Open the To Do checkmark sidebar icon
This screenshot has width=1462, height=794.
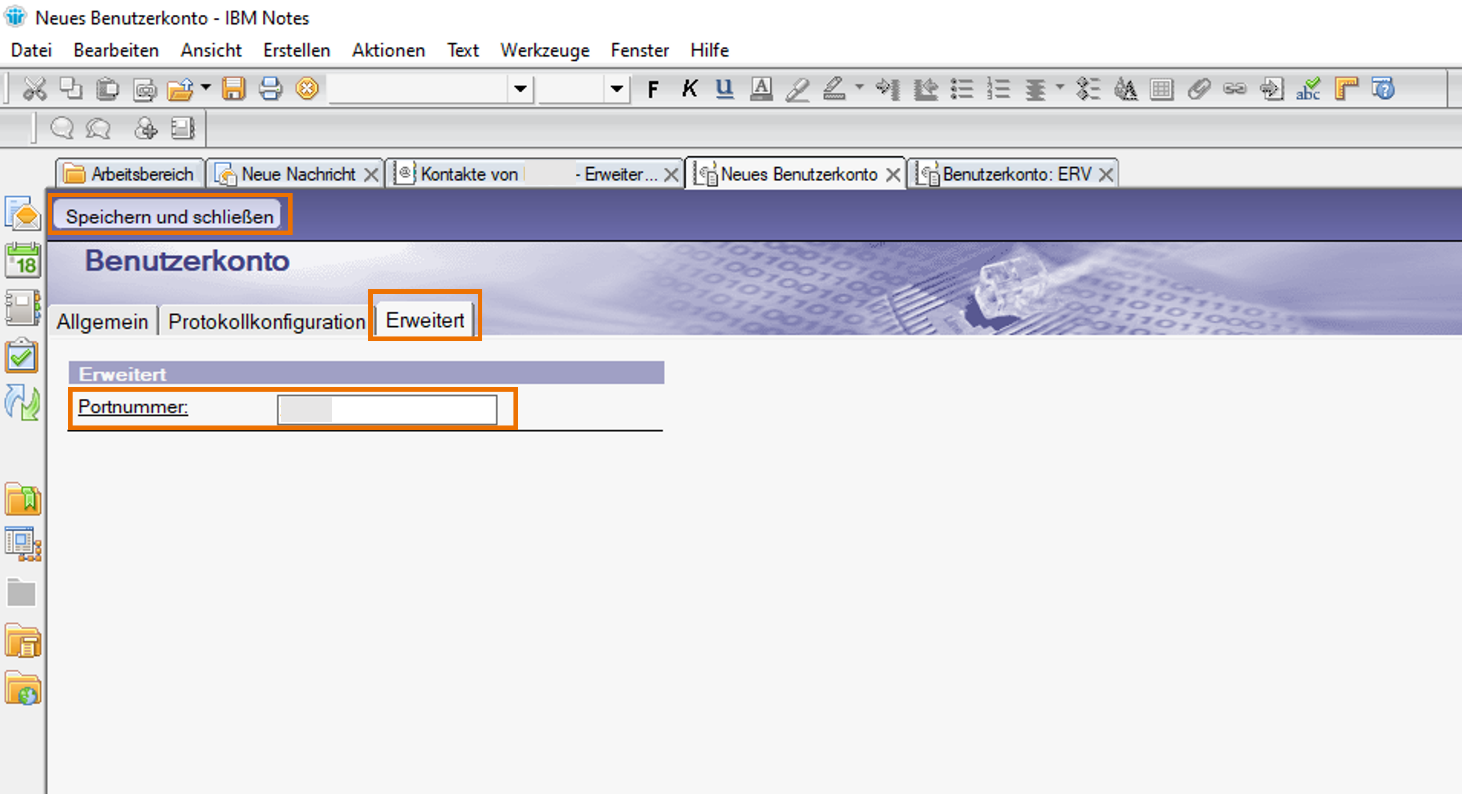click(22, 355)
